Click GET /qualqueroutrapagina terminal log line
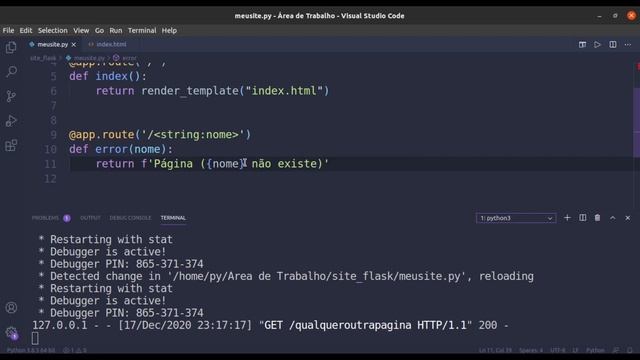This screenshot has width=640, height=360. 270,325
